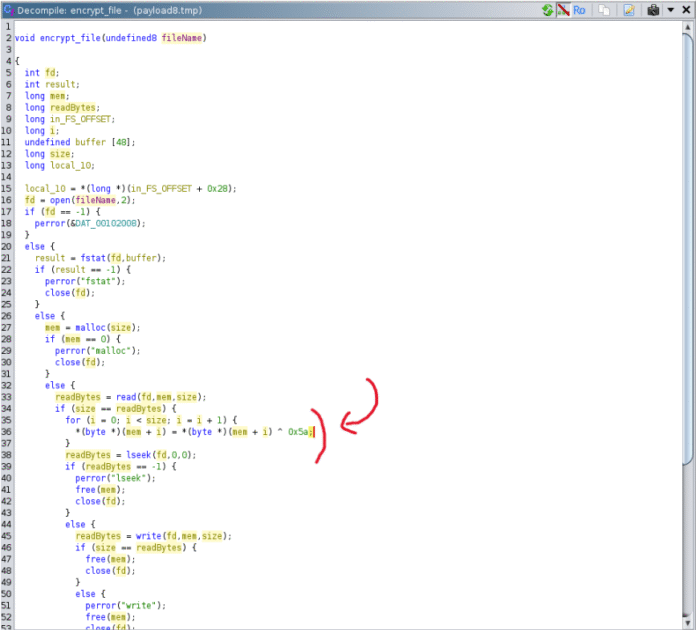Take a snapshot with the camera icon
This screenshot has height=630, width=696.
point(652,9)
